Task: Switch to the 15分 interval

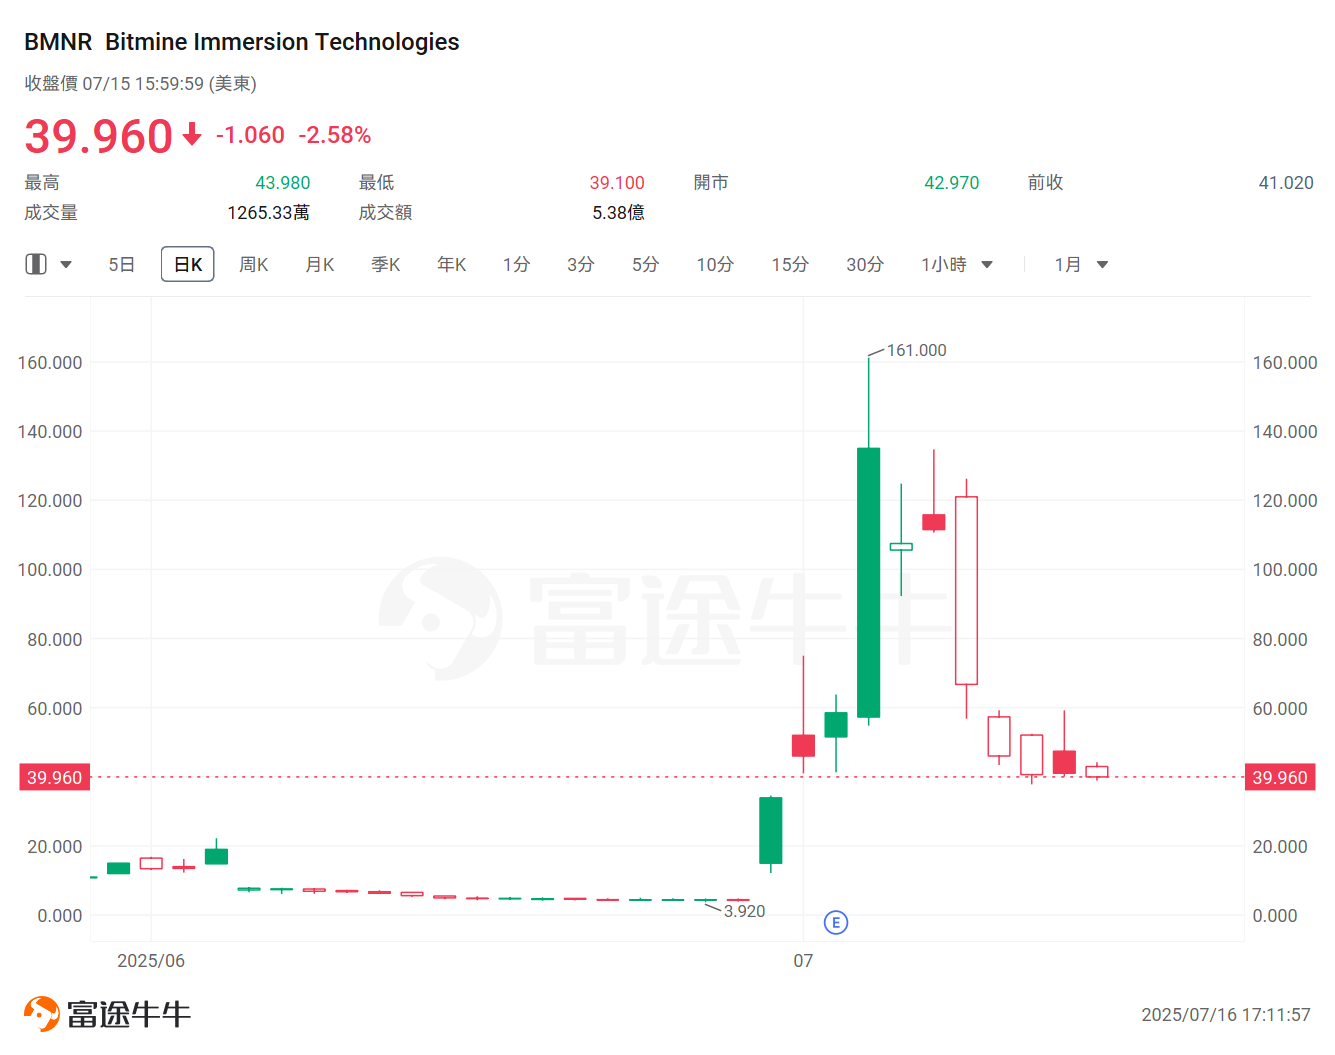Action: [x=789, y=265]
